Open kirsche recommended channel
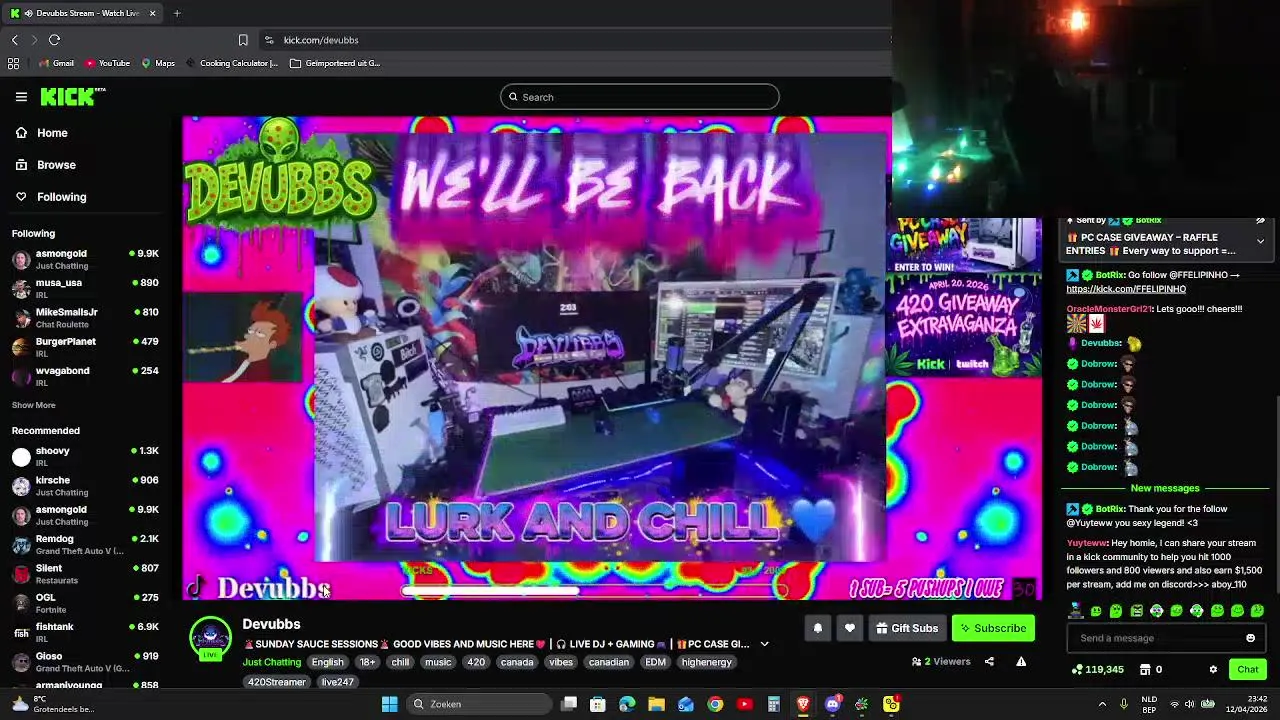 coord(86,486)
